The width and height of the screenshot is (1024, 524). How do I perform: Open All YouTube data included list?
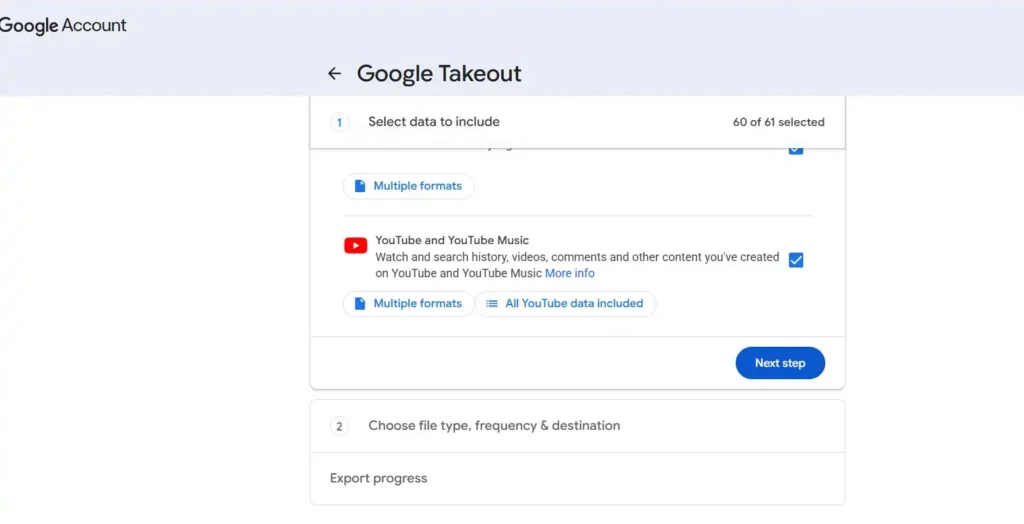(x=566, y=304)
